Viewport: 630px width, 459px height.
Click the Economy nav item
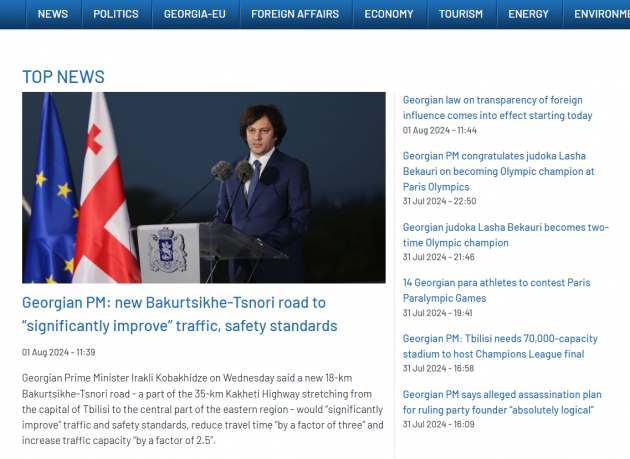(x=389, y=14)
